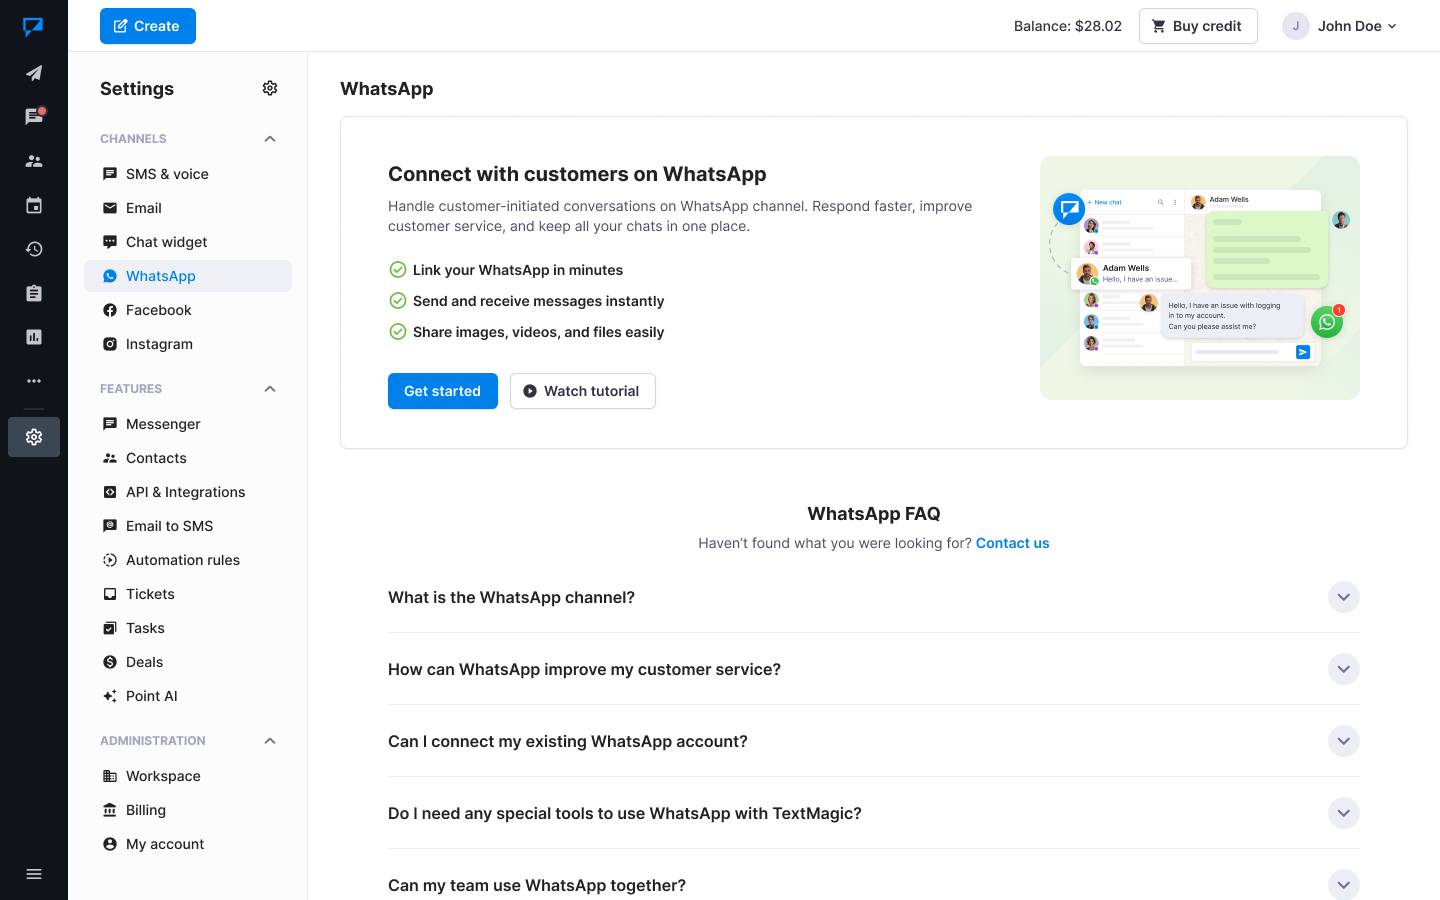Open the calendar icon in left rail

pos(34,205)
